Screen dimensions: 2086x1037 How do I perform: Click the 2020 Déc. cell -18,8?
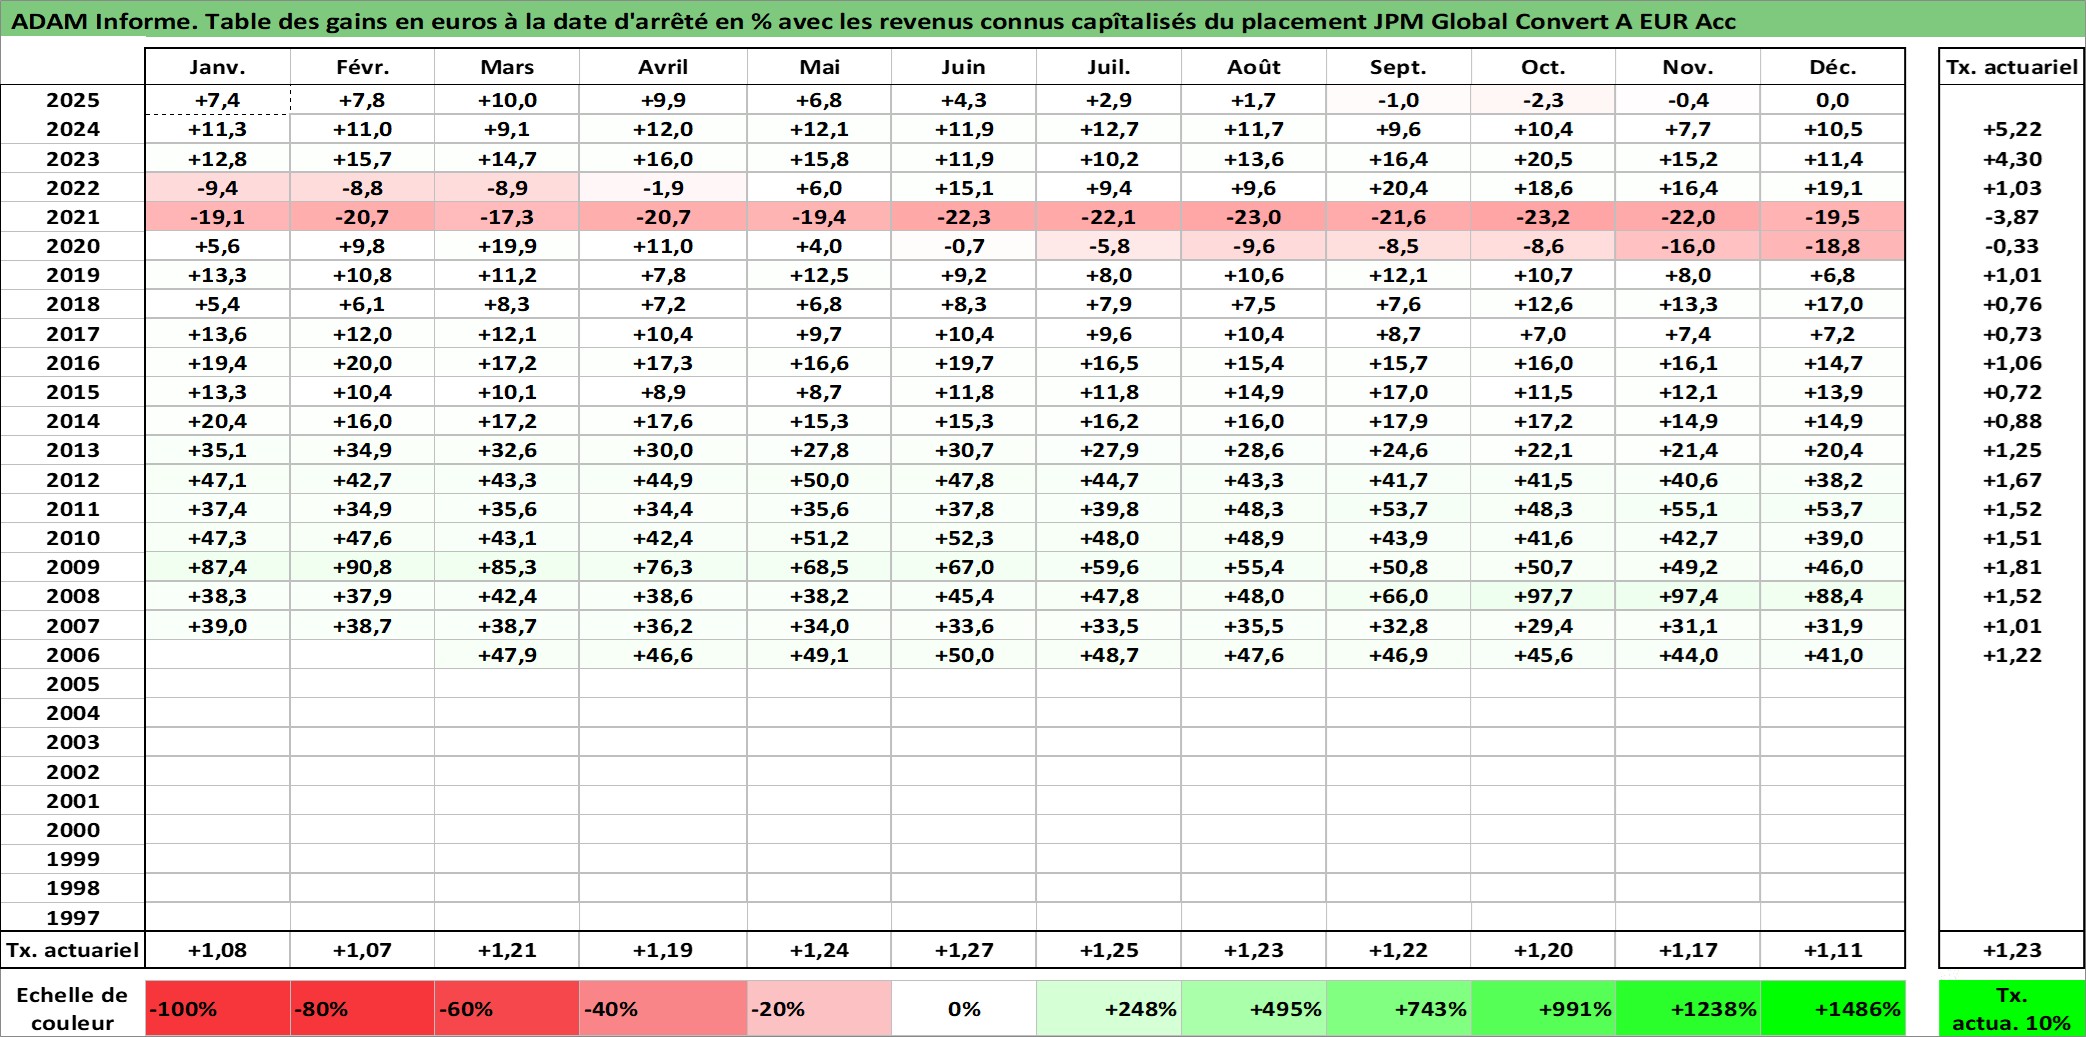(x=1832, y=246)
